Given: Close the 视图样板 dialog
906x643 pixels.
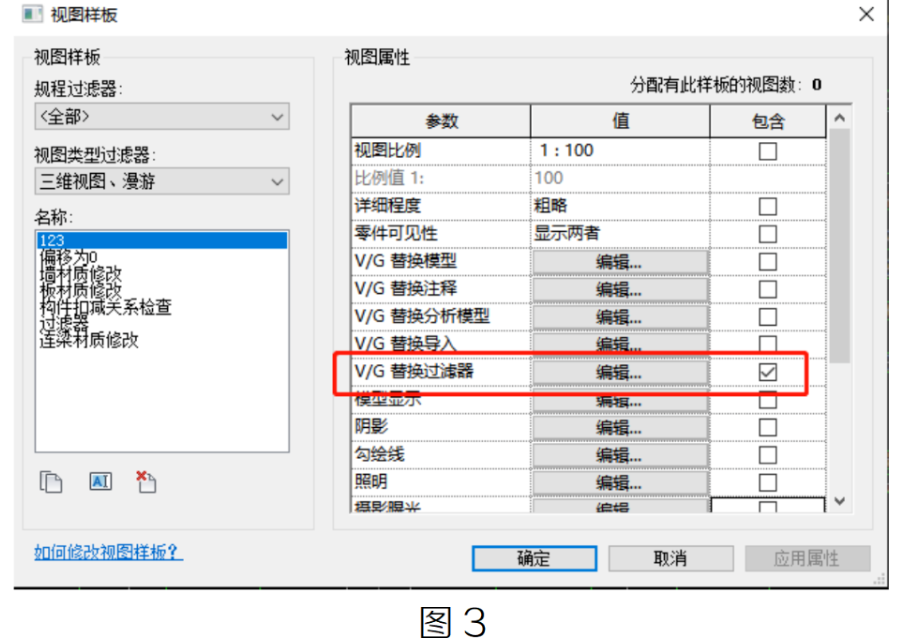Looking at the screenshot, I should tap(866, 14).
